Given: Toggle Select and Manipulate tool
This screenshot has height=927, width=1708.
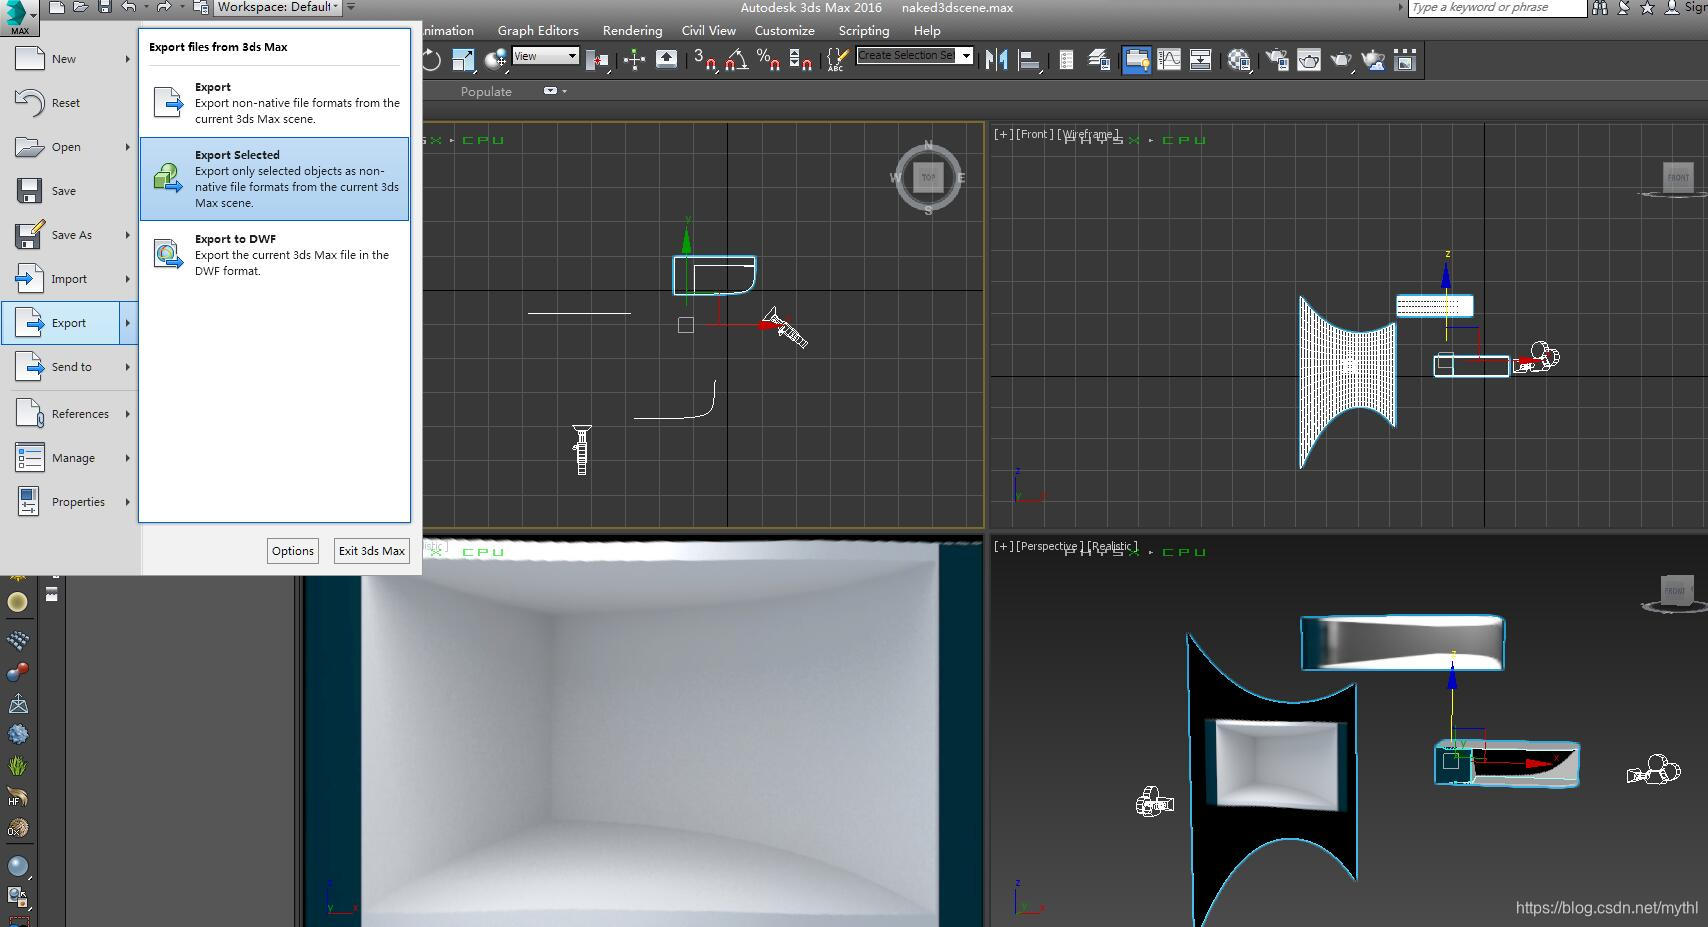Looking at the screenshot, I should tap(634, 60).
